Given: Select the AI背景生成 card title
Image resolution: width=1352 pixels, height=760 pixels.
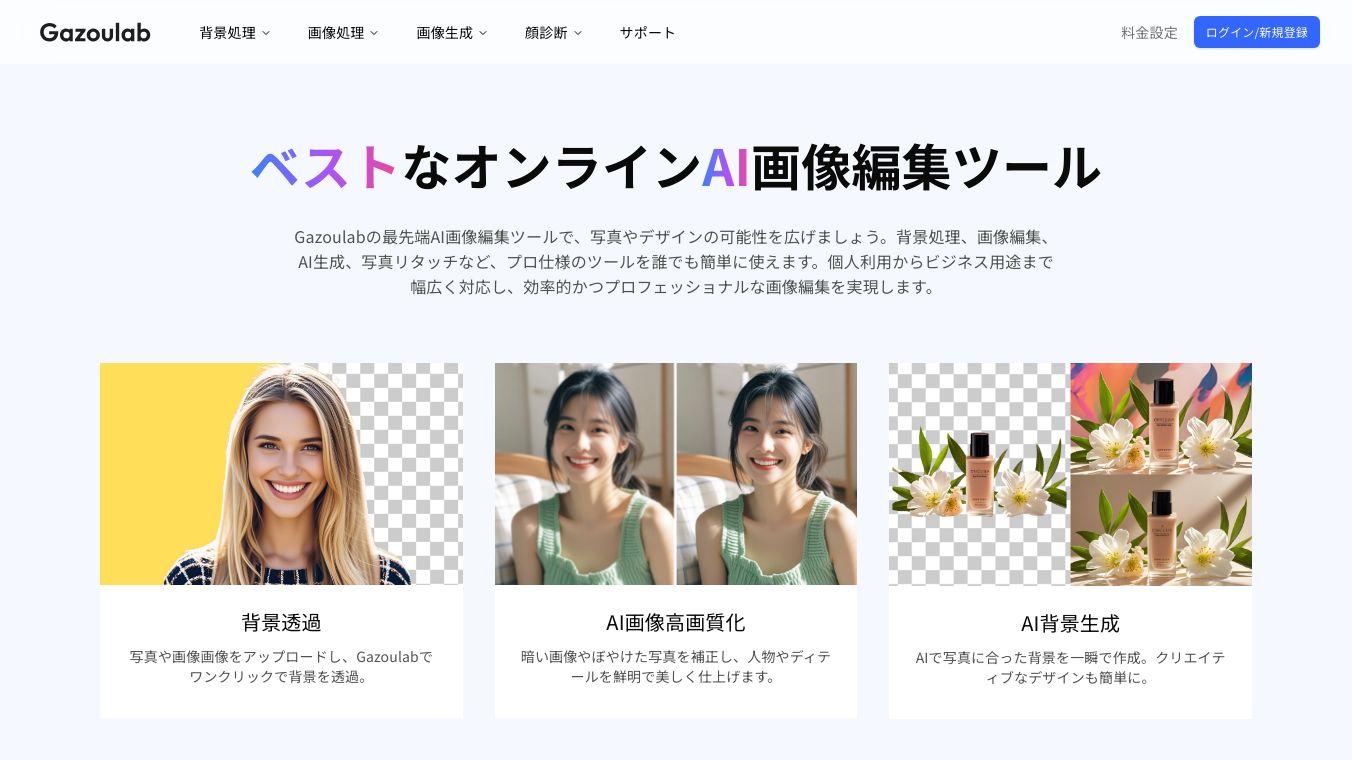Looking at the screenshot, I should (x=1070, y=623).
